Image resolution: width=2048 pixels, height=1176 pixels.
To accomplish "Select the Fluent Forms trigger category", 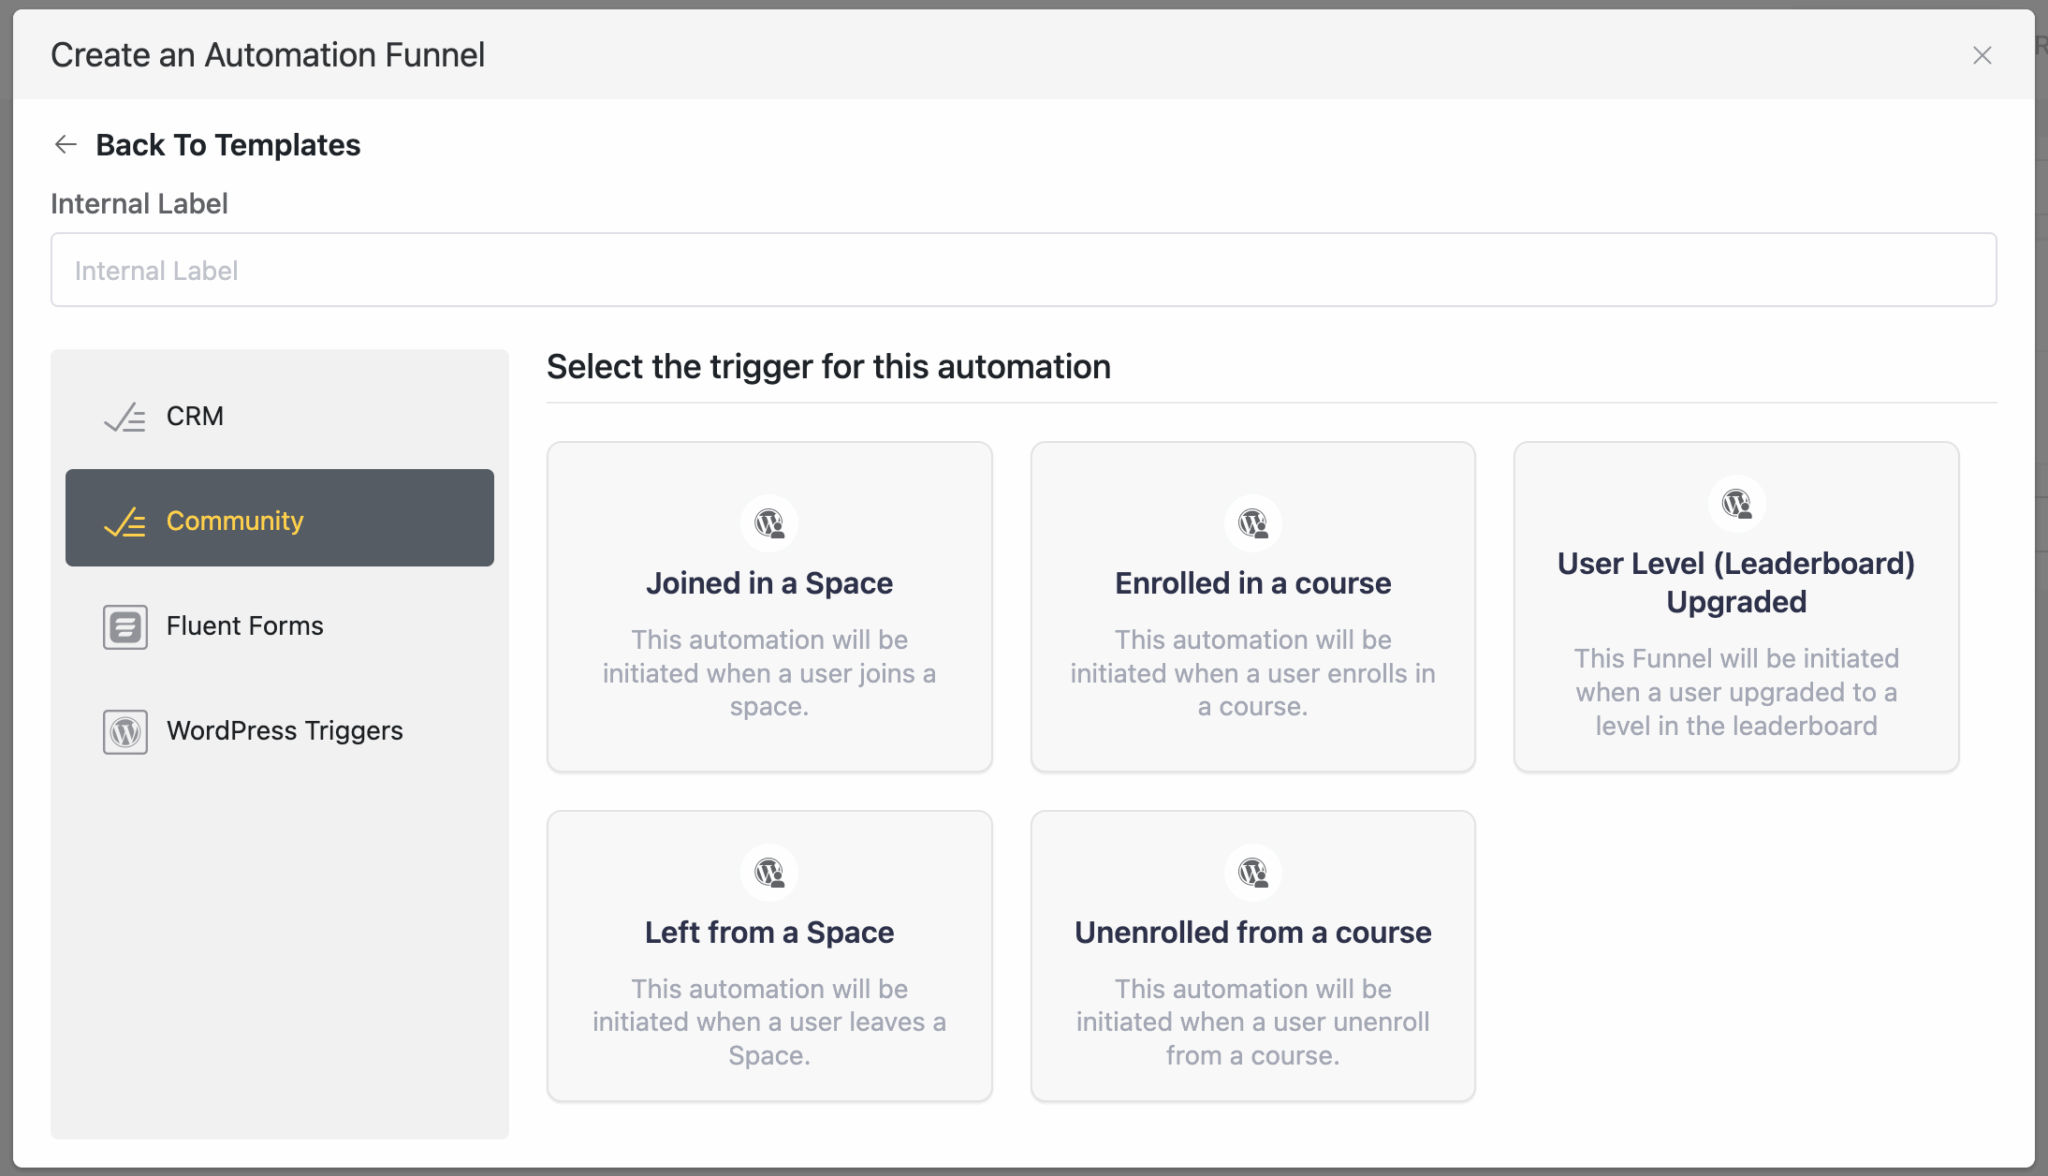I will [x=244, y=626].
